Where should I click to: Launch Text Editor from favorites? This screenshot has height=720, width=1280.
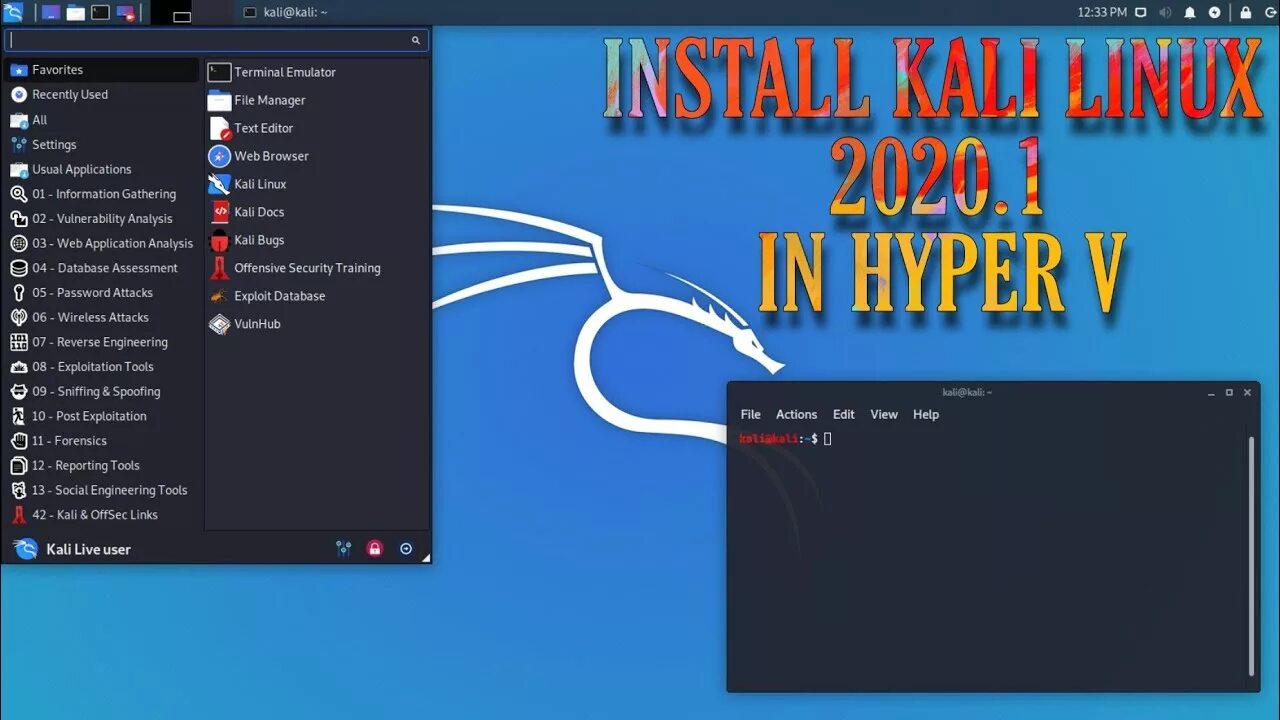317,128
